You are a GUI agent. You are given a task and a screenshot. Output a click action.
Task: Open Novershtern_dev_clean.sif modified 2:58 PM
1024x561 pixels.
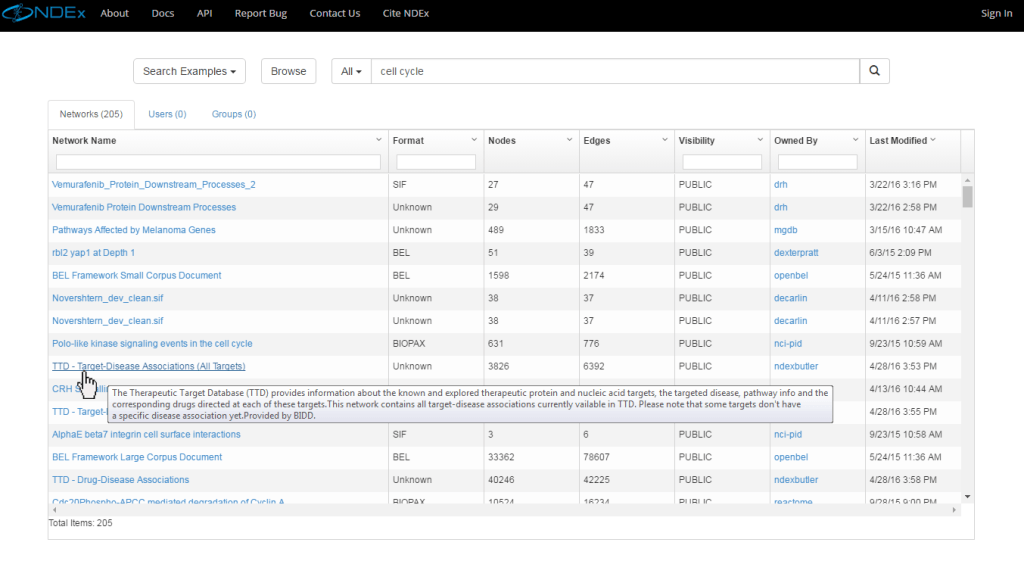click(x=108, y=298)
